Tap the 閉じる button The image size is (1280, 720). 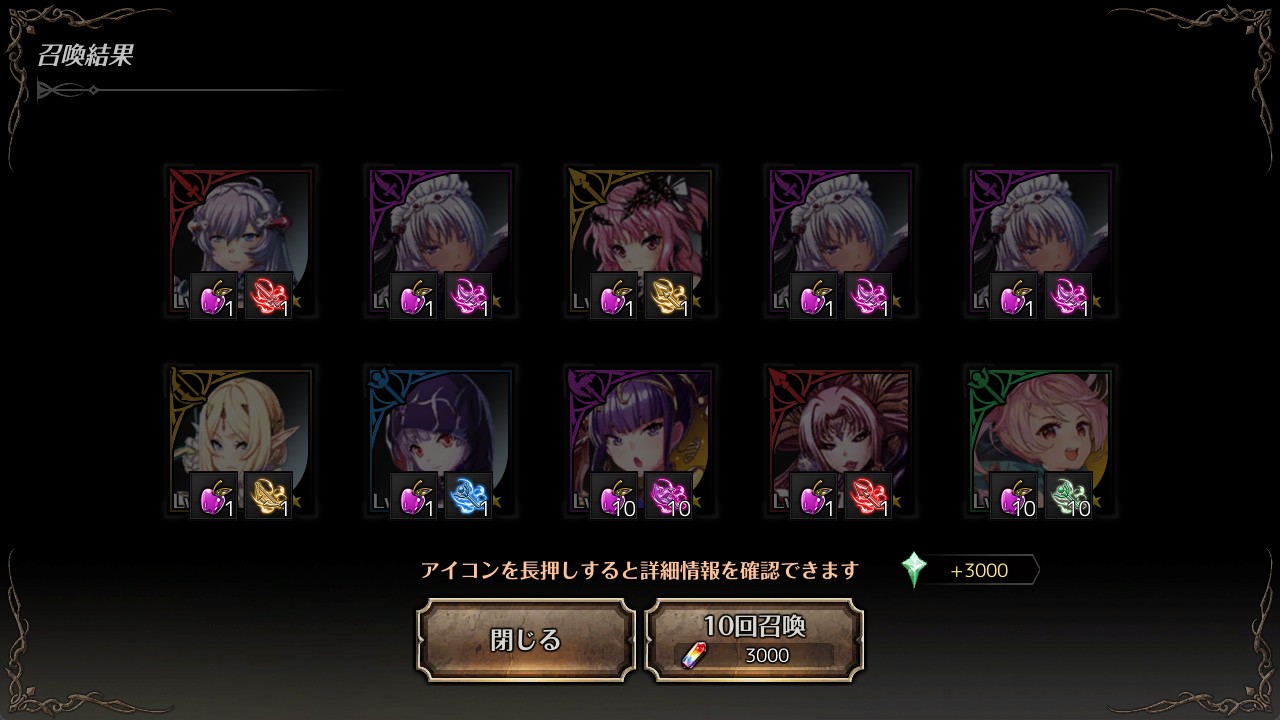(x=526, y=640)
